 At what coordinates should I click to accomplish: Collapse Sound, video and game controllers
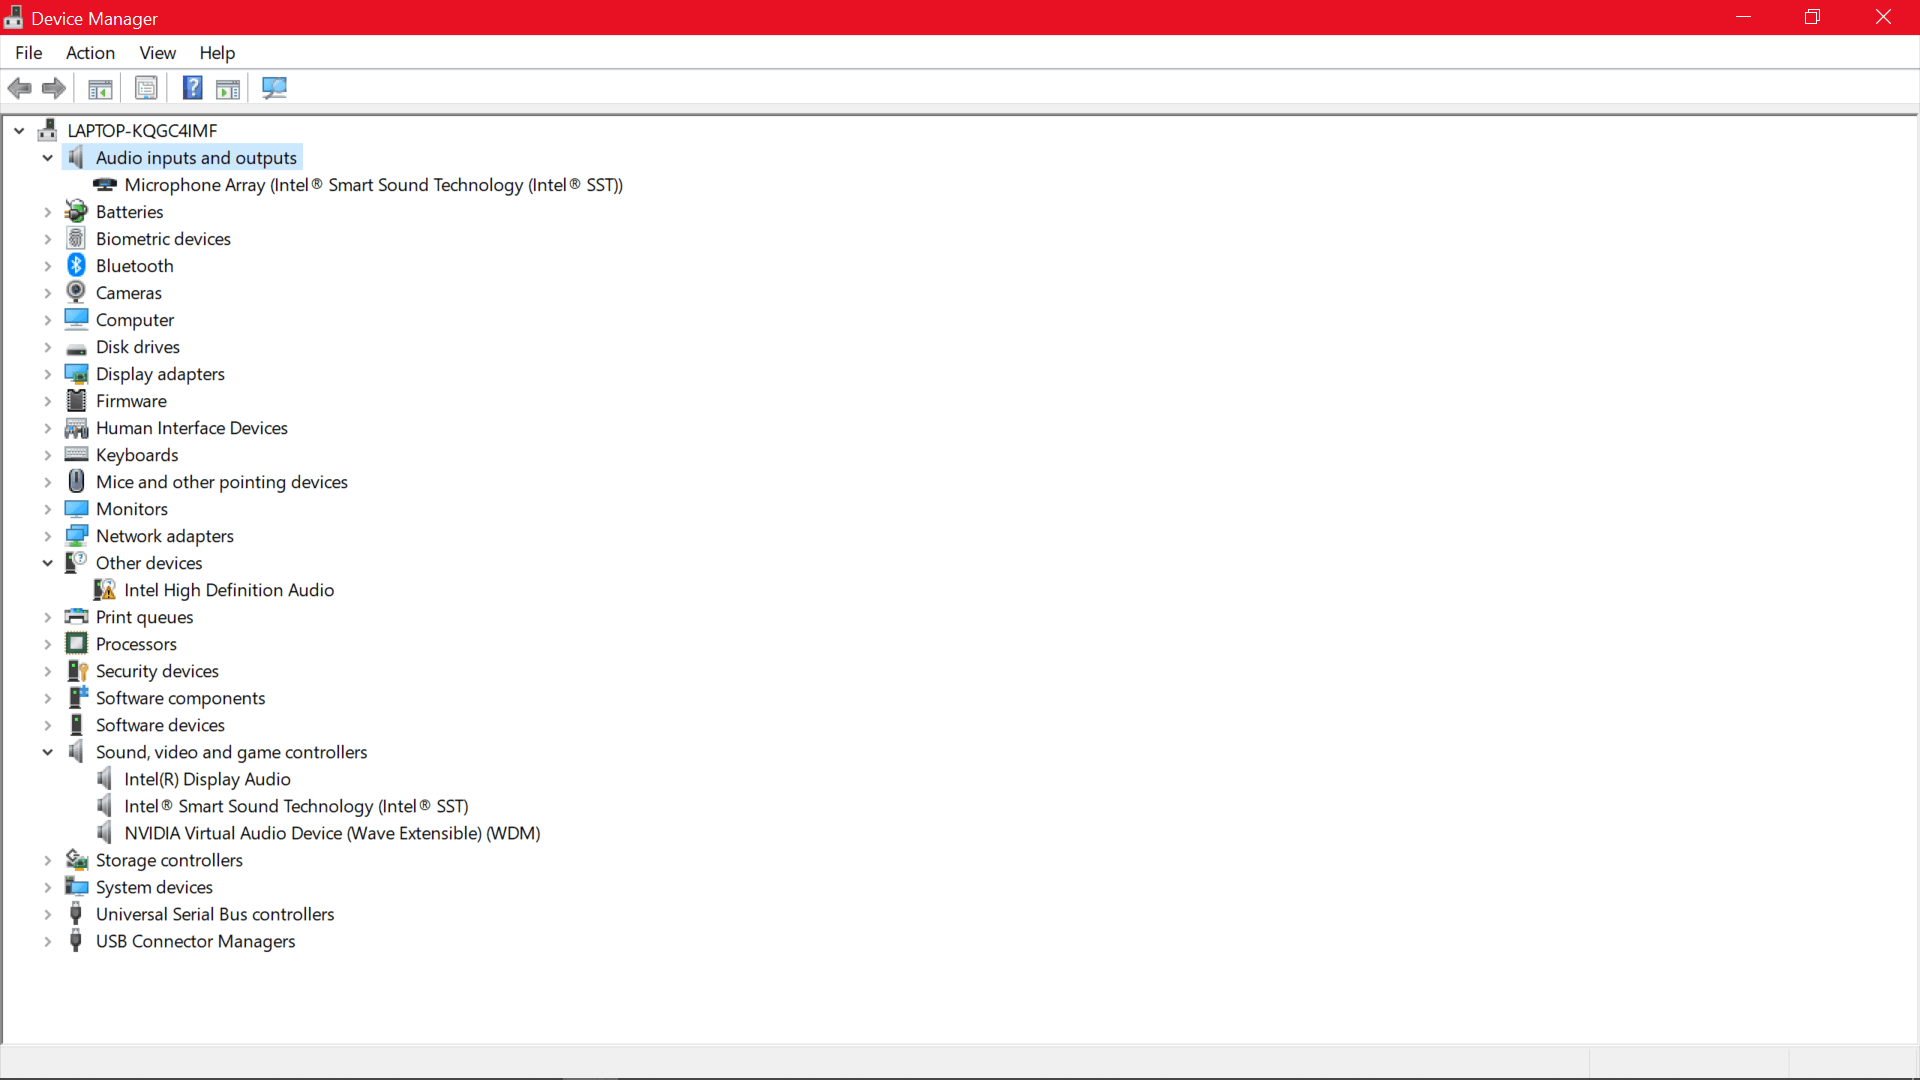[47, 752]
